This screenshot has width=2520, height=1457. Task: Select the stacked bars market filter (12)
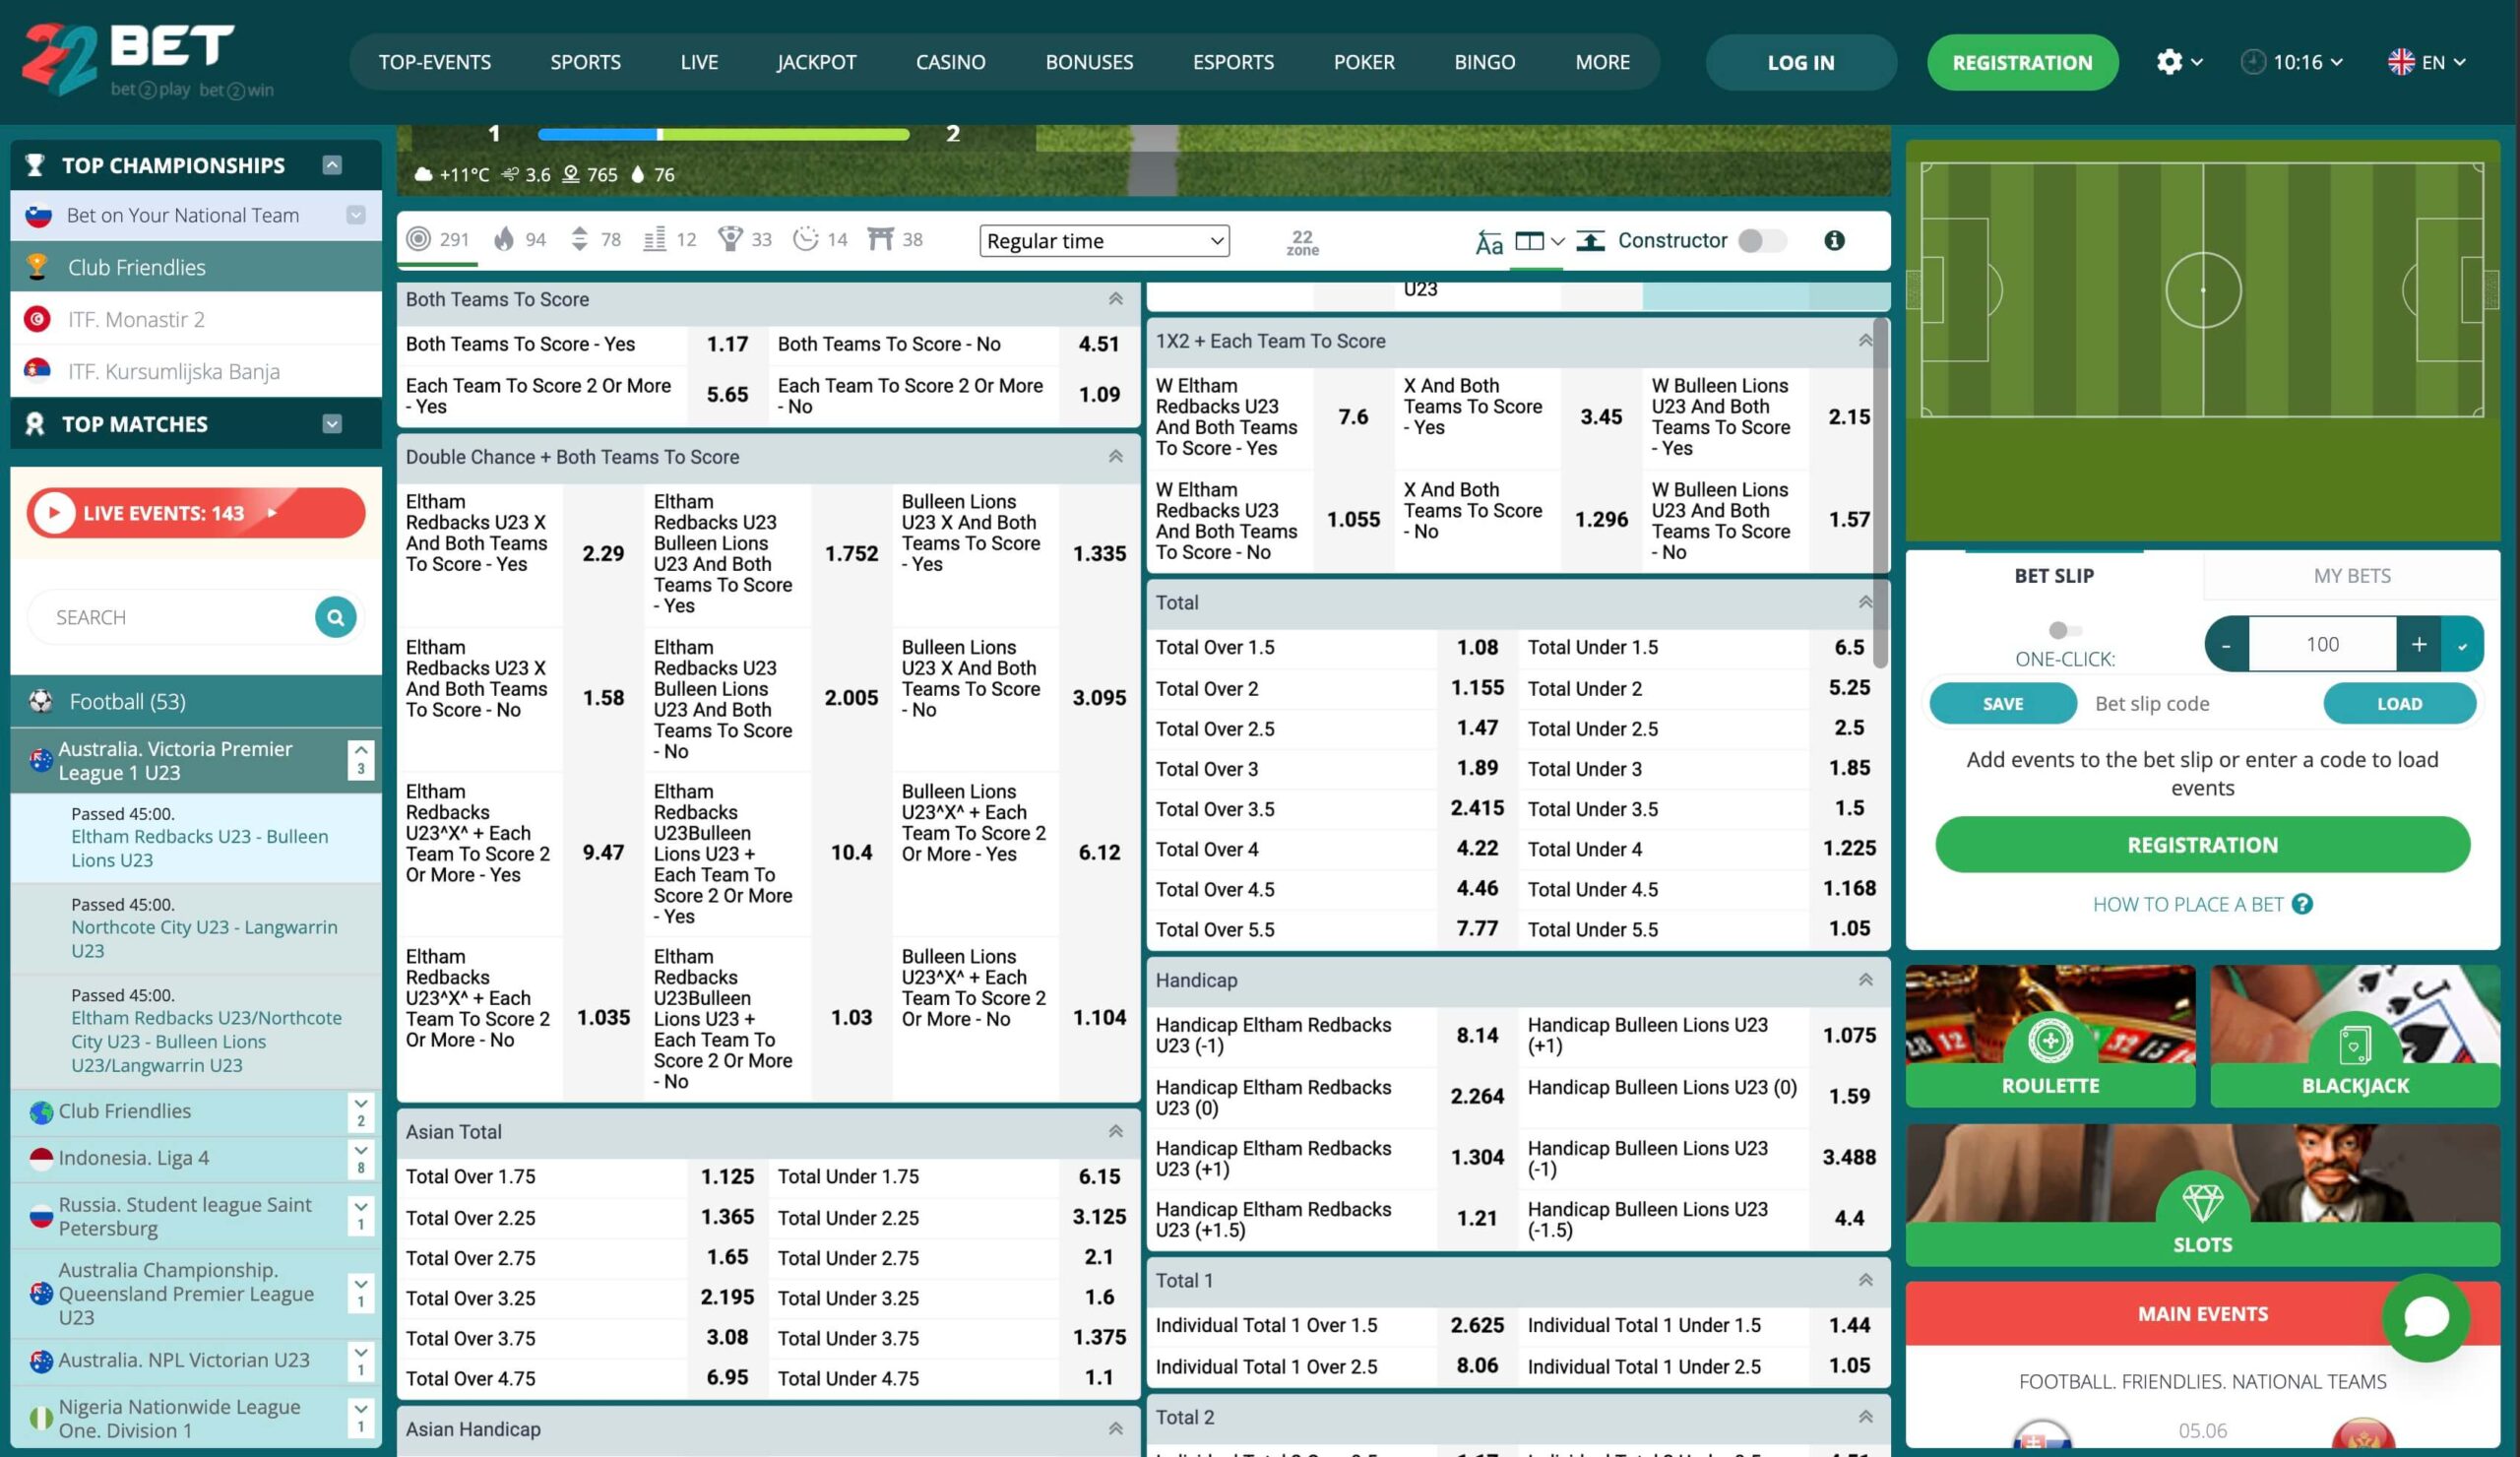tap(670, 239)
